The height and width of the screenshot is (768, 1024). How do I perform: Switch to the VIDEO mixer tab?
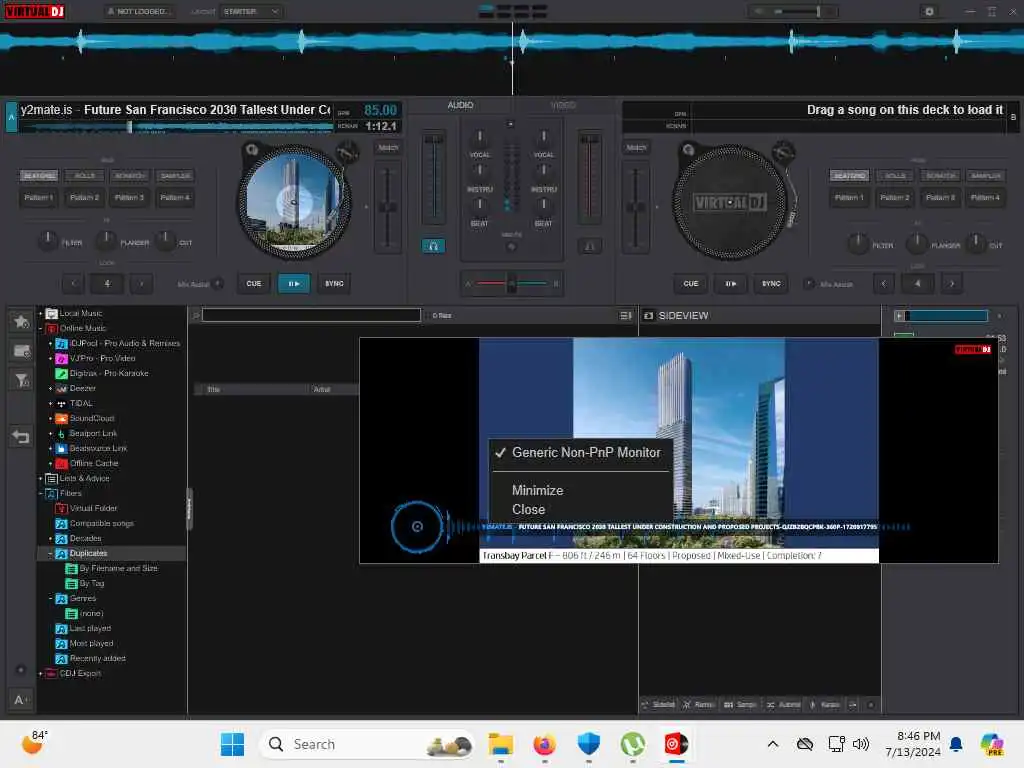point(563,105)
